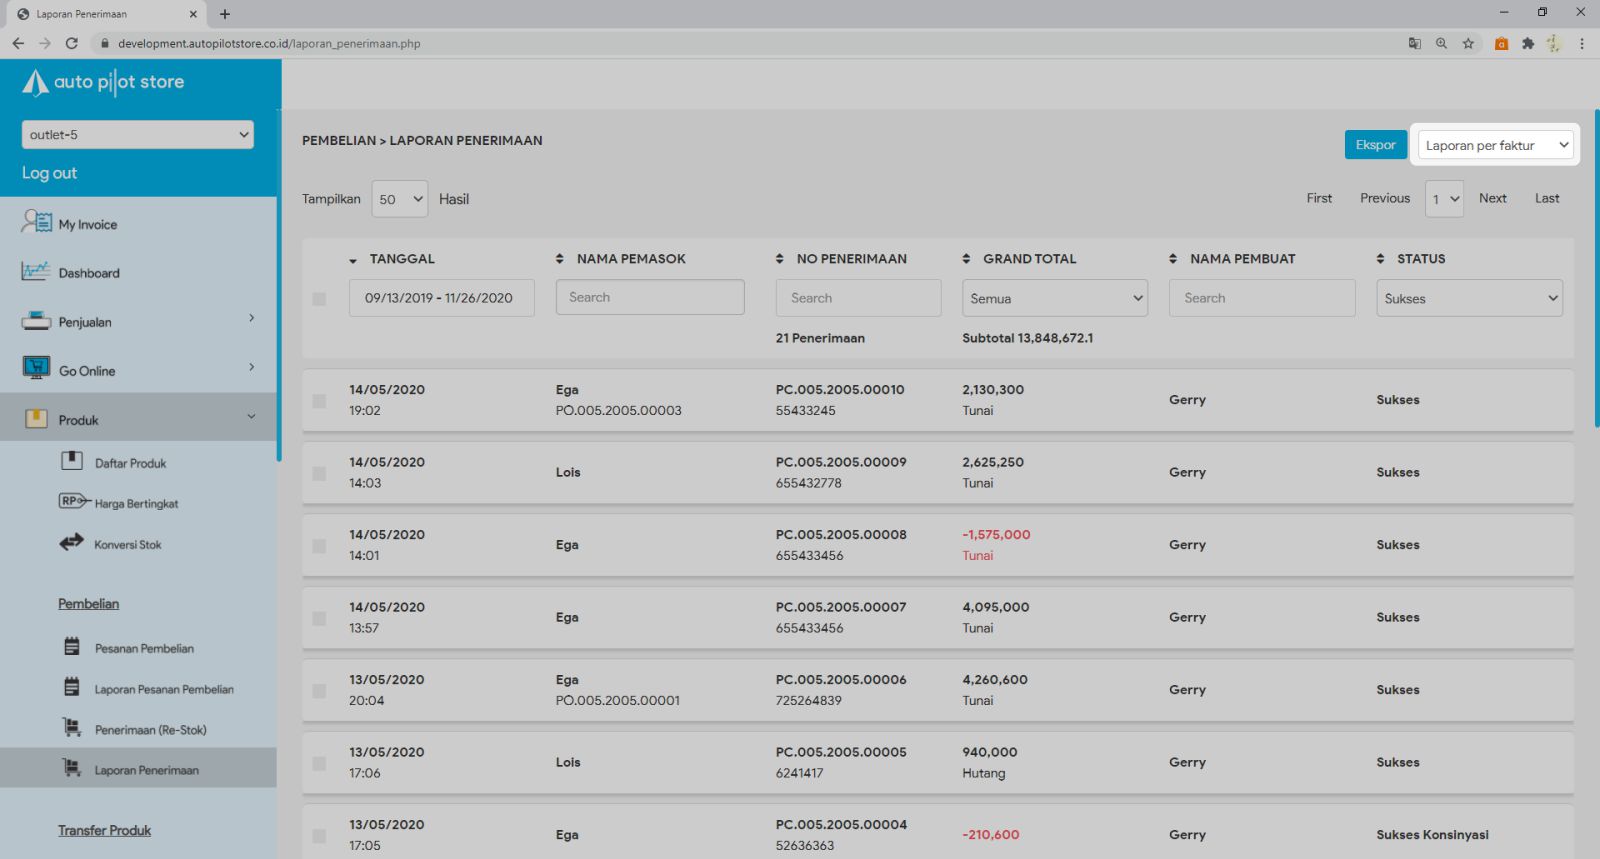This screenshot has width=1600, height=859.
Task: Click the Go Online shopping cart icon
Action: point(36,369)
